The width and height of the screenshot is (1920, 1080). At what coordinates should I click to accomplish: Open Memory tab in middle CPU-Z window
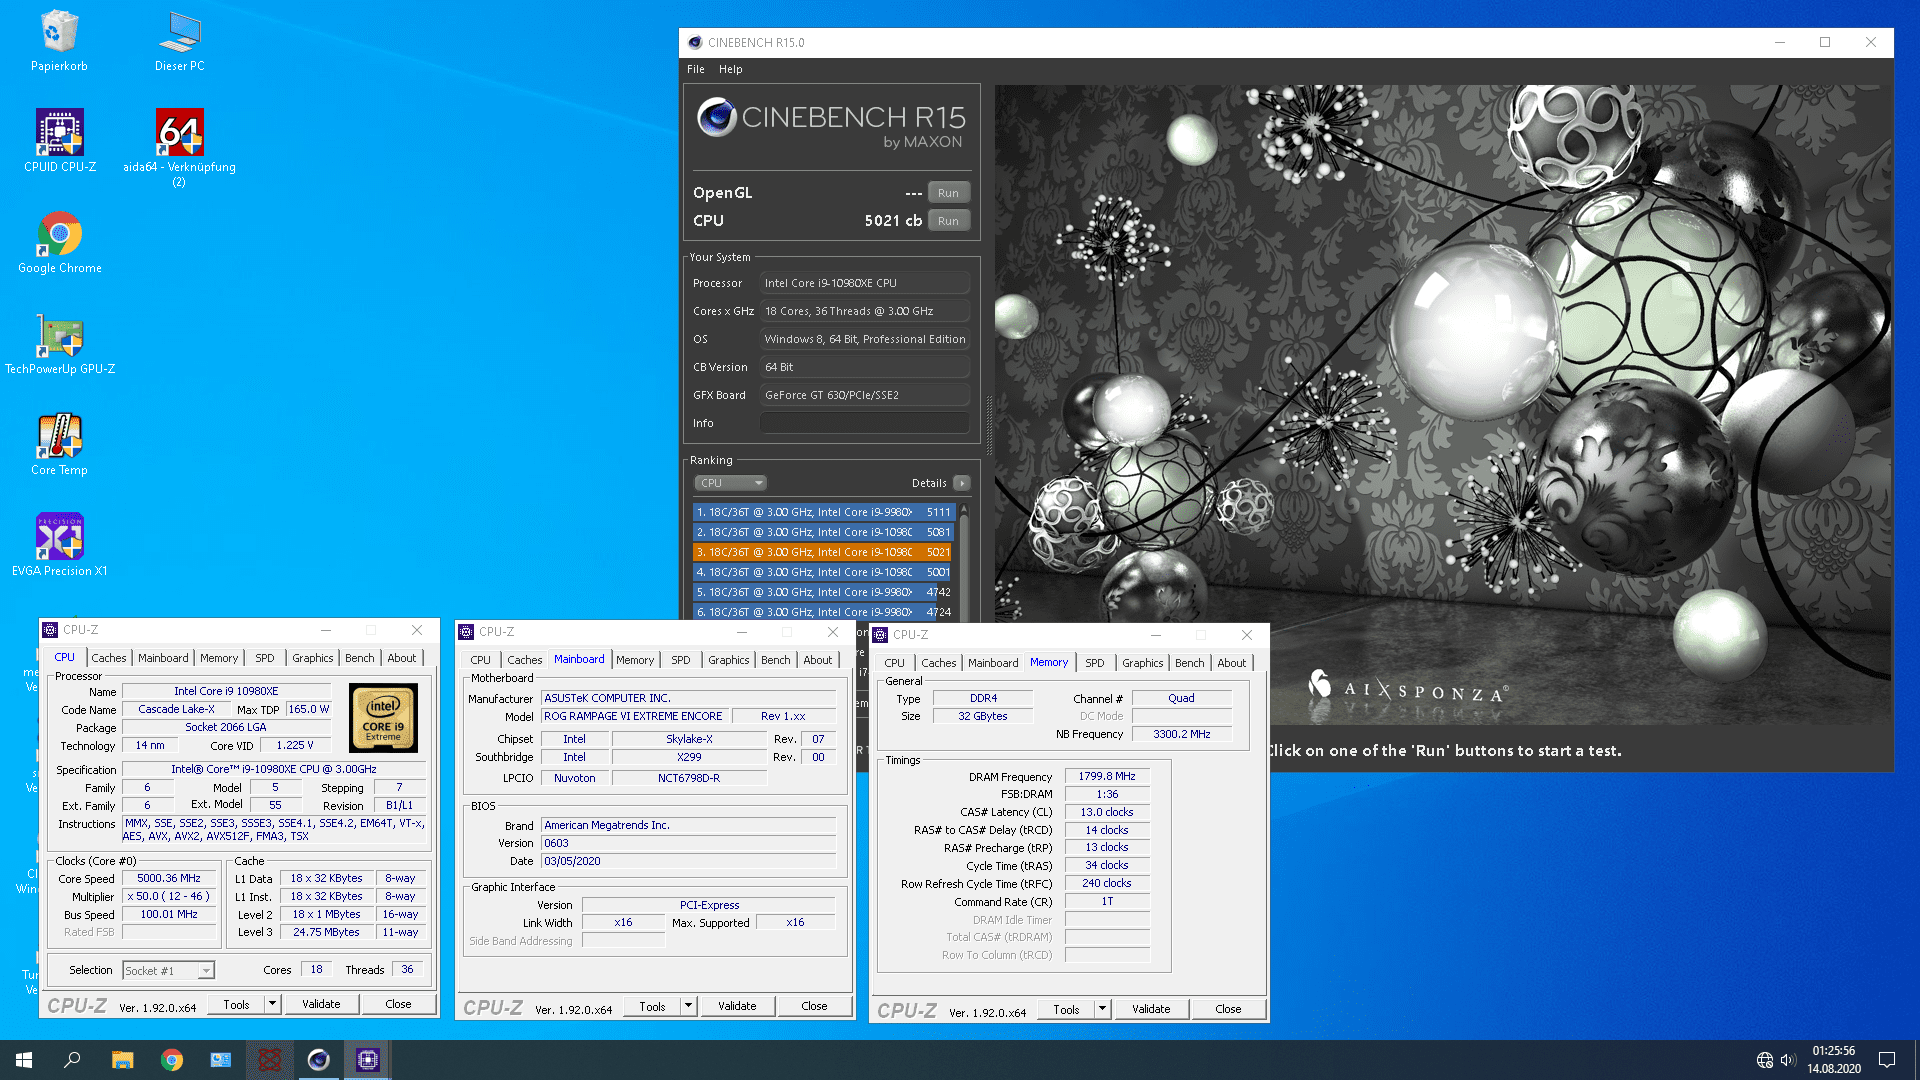click(x=635, y=660)
